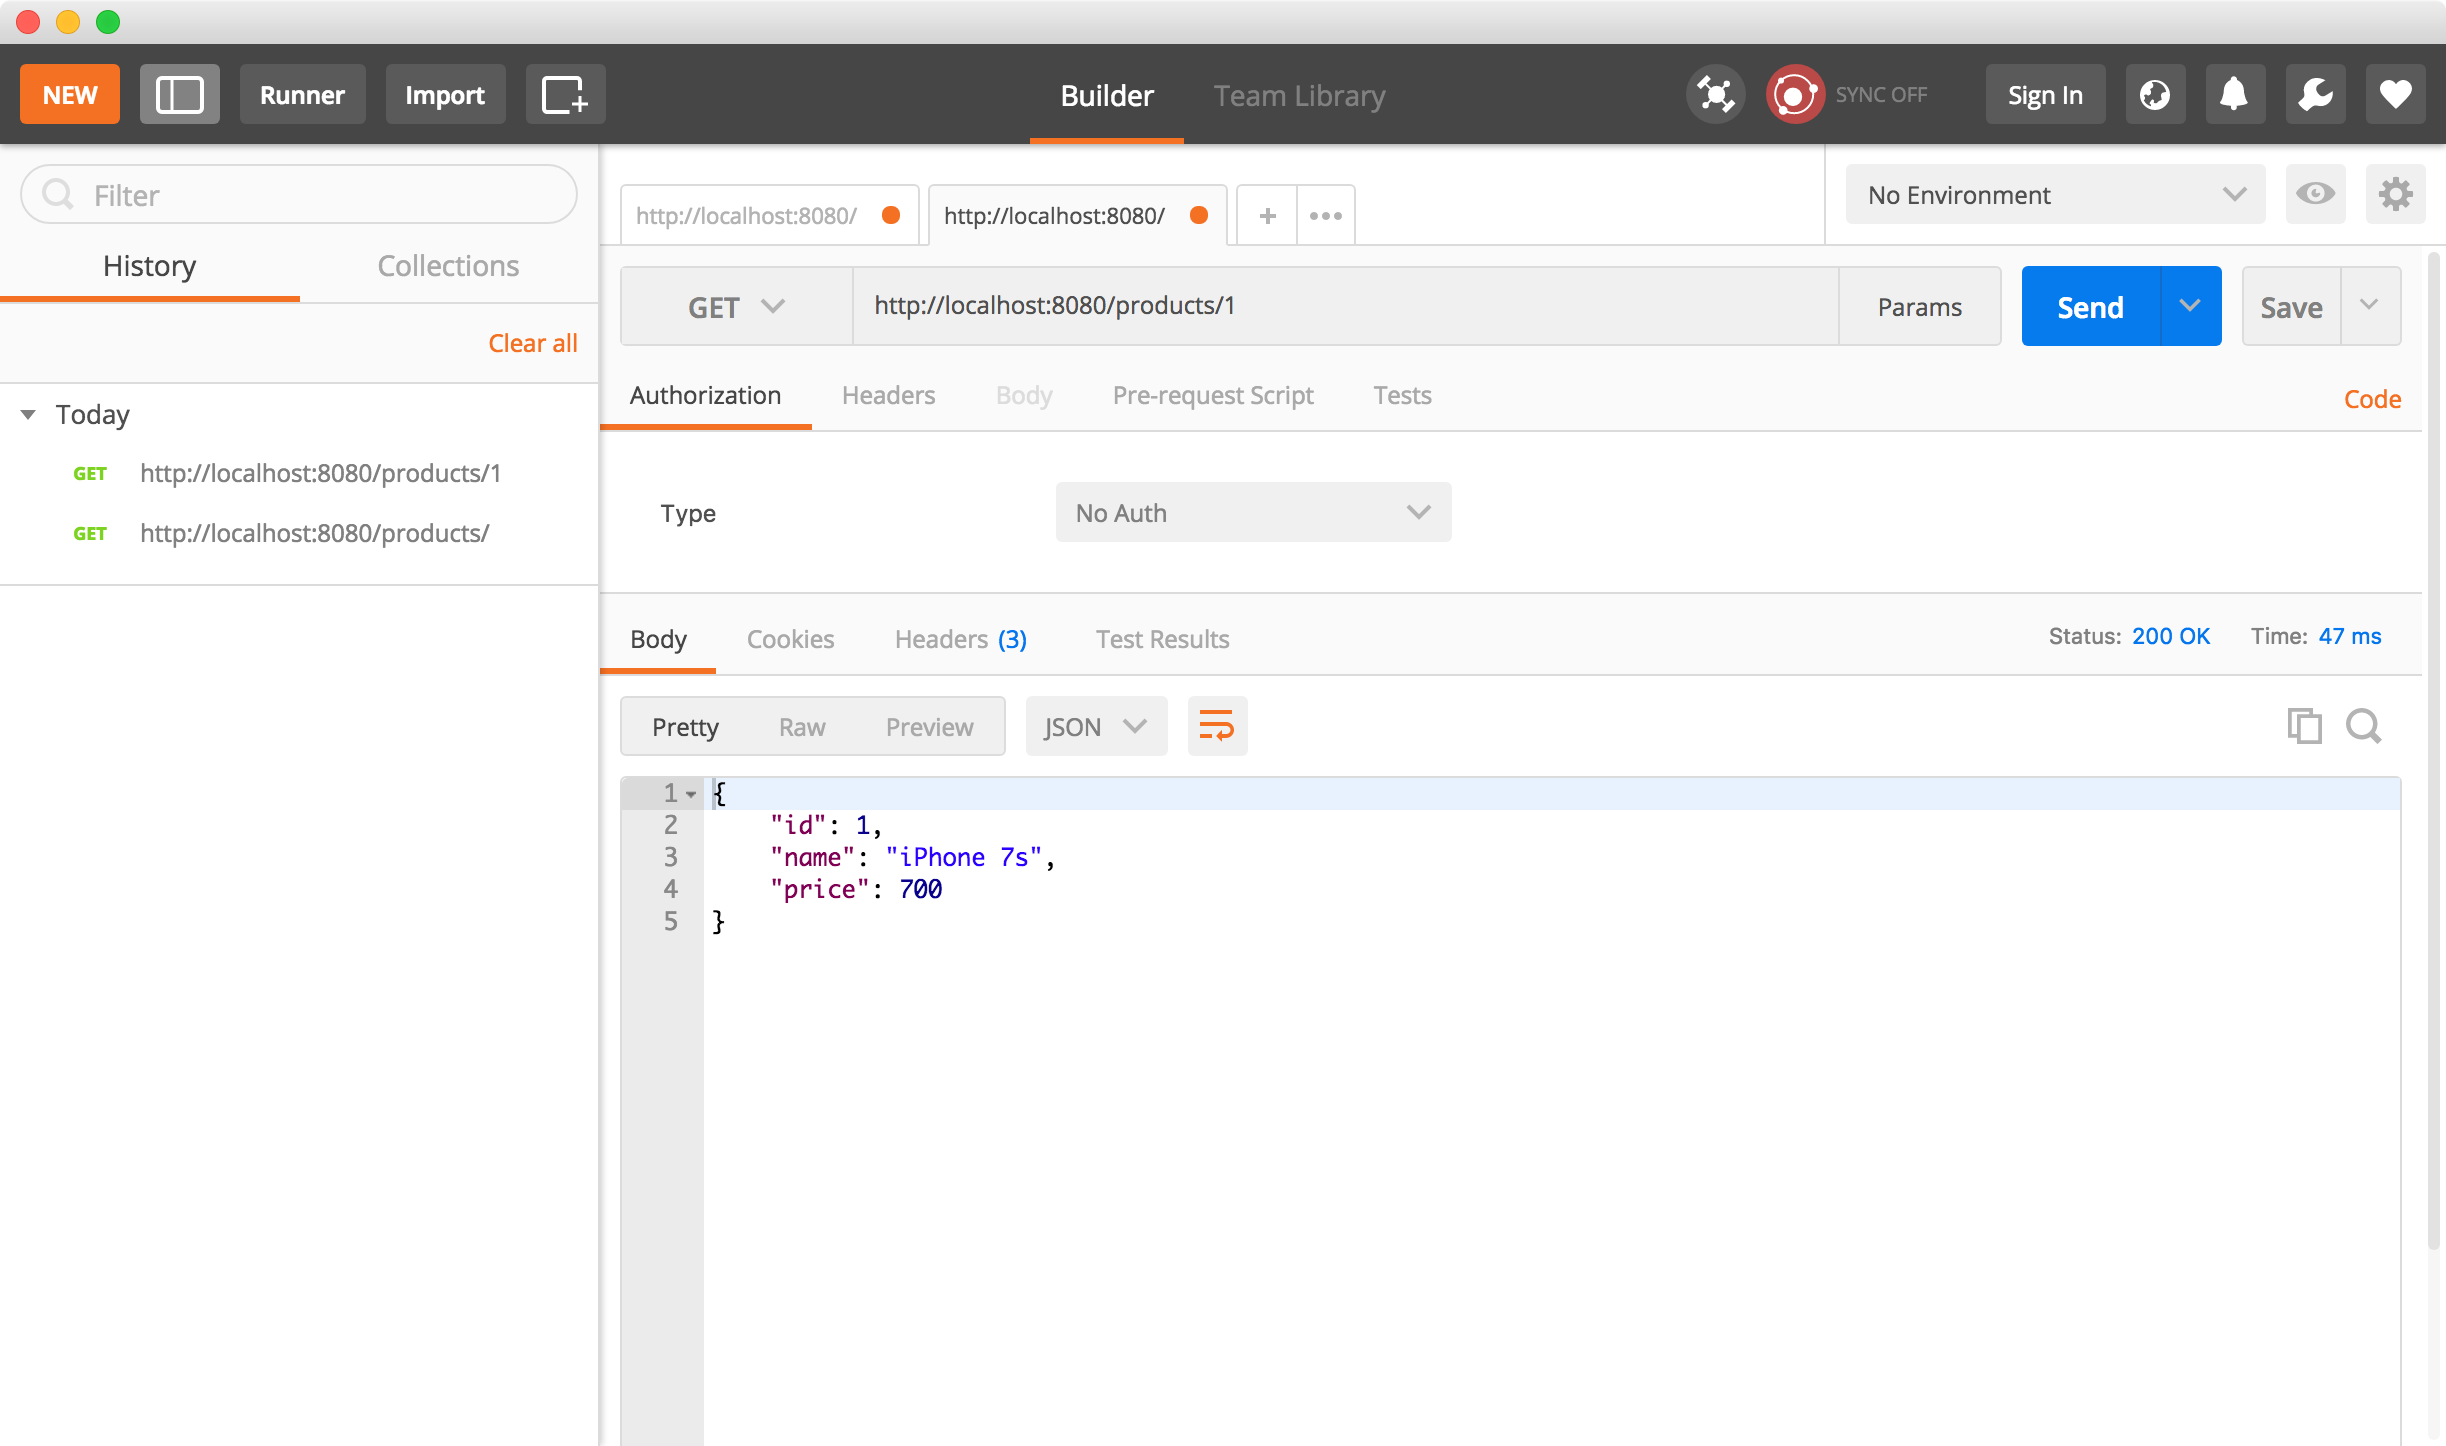Open Save options dropdown arrow
The width and height of the screenshot is (2446, 1446).
(x=2369, y=305)
